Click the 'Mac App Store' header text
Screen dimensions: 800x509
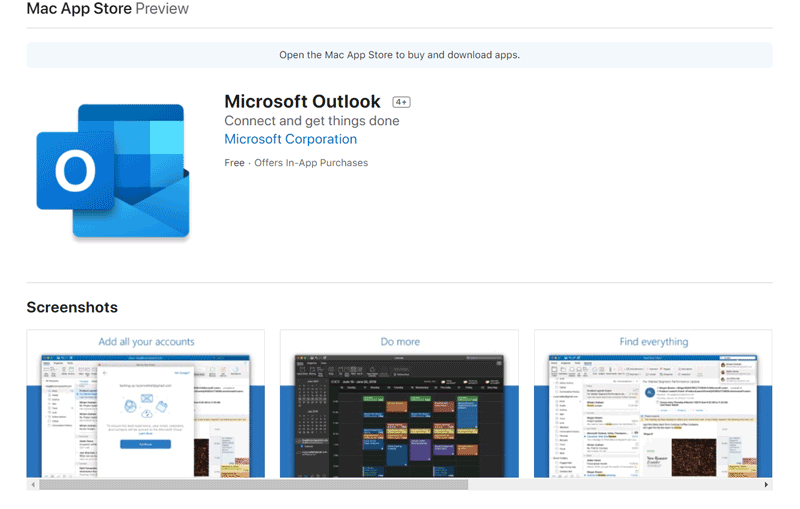click(79, 9)
